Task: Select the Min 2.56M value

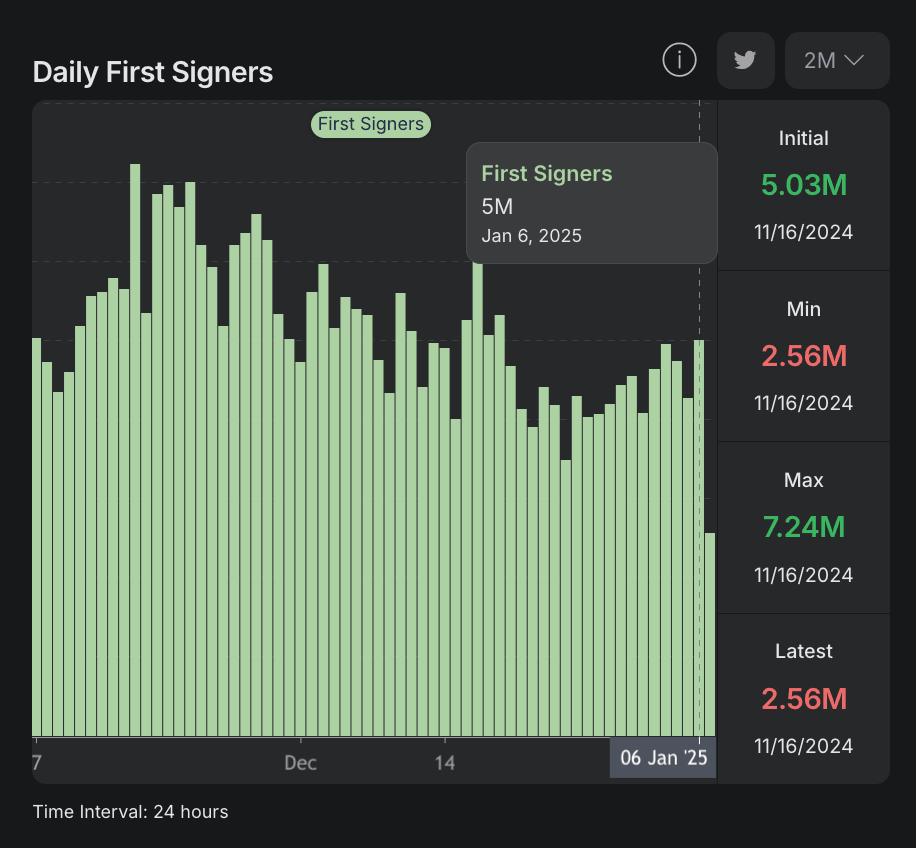Action: click(803, 356)
